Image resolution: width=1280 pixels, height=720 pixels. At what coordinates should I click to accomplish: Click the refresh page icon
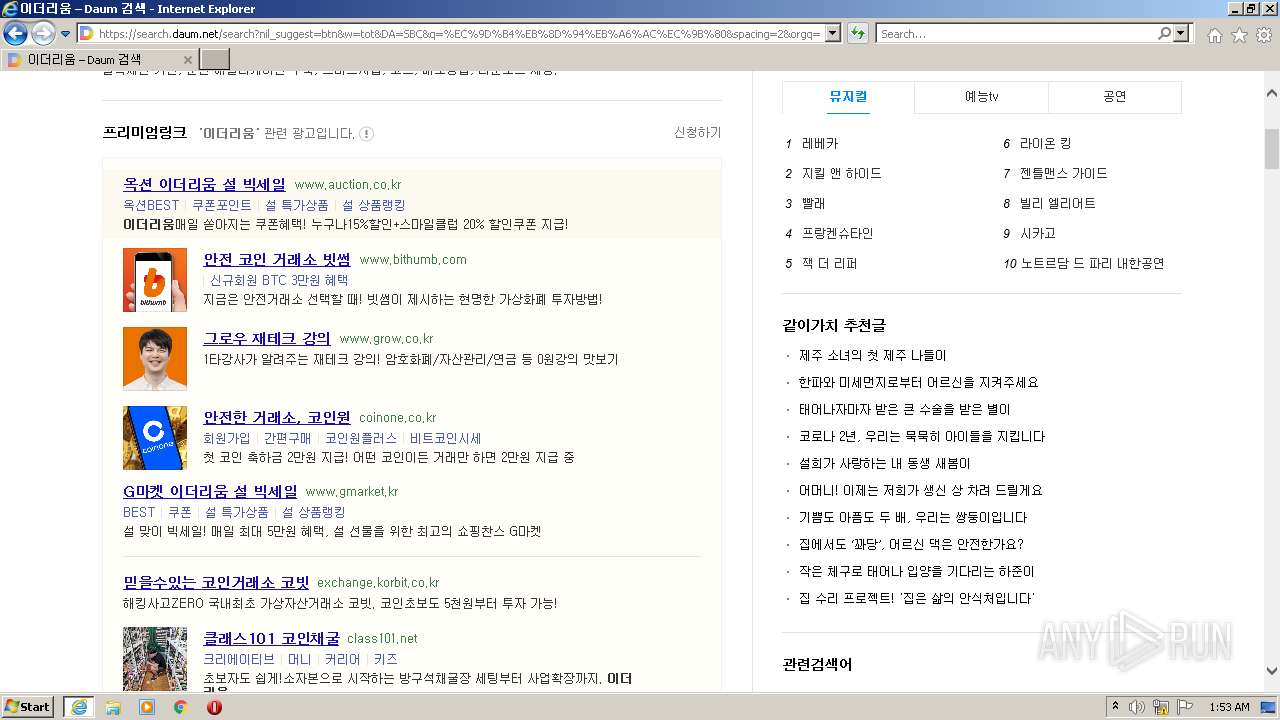(857, 33)
